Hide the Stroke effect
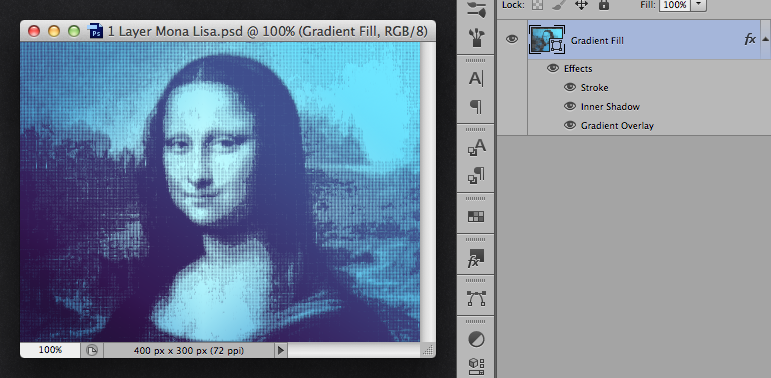This screenshot has width=771, height=378. click(x=570, y=87)
